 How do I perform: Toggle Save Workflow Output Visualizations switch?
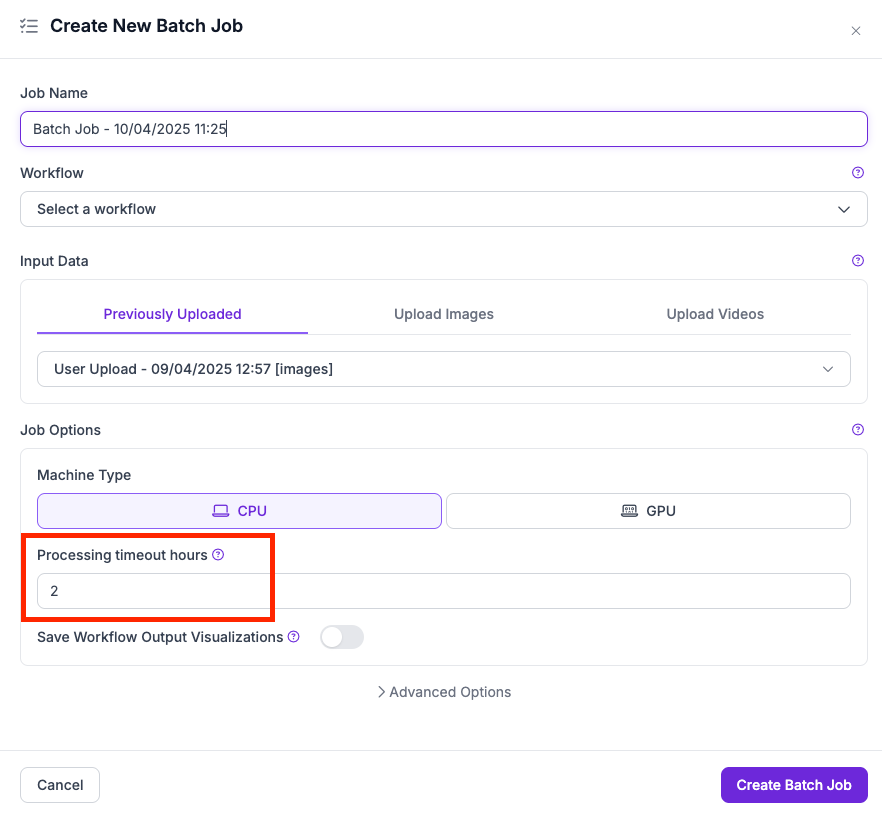tap(341, 637)
